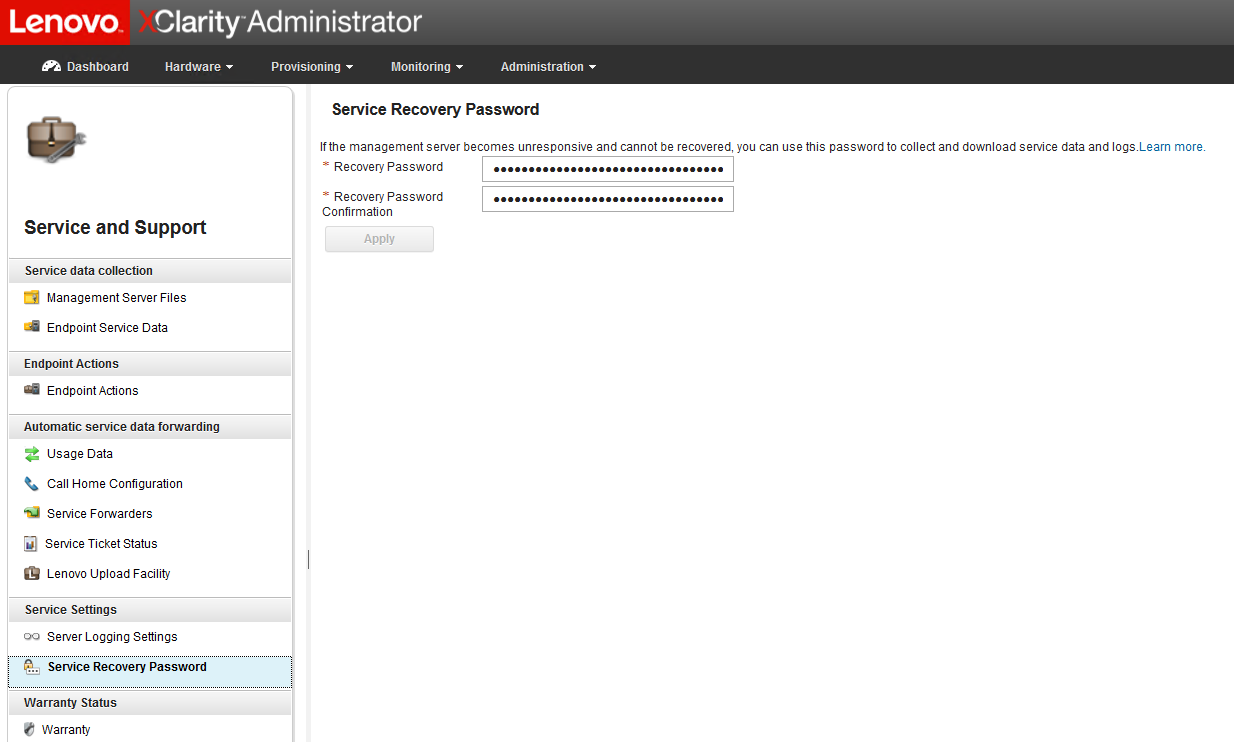Click the Call Home Configuration phone icon

click(x=31, y=483)
